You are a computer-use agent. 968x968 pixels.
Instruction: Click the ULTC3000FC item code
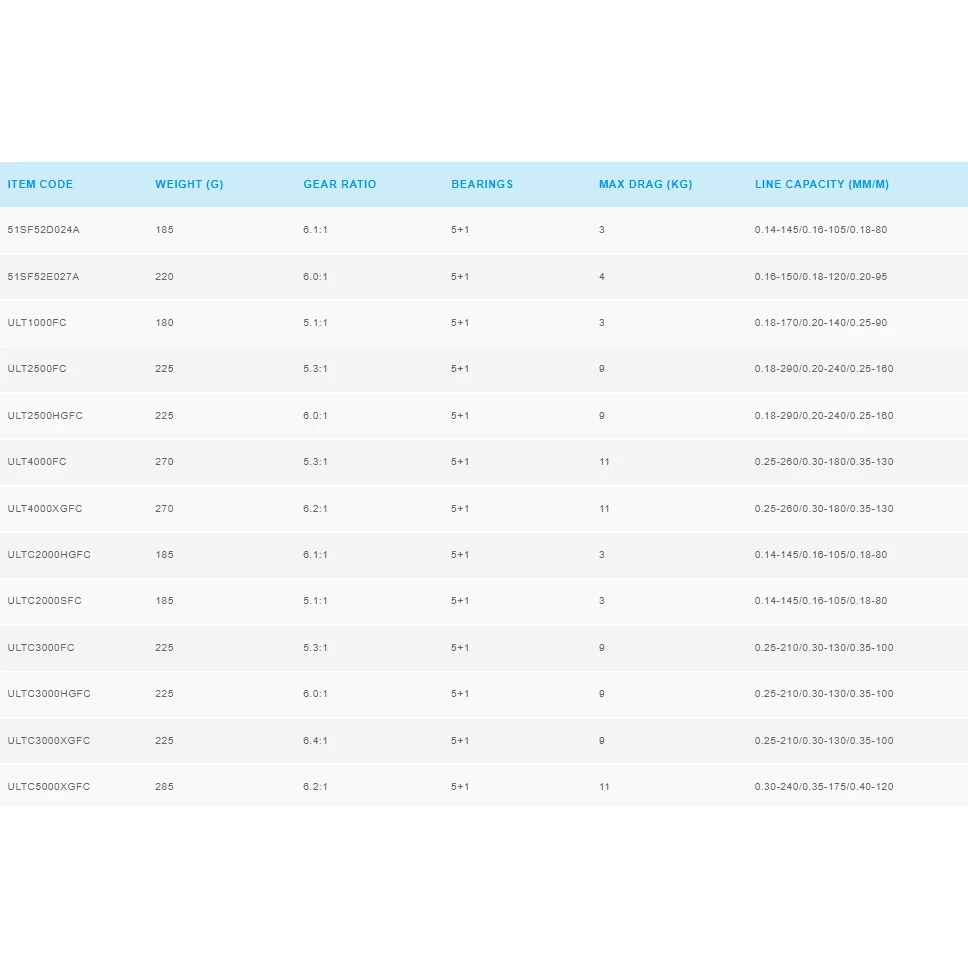tap(41, 648)
